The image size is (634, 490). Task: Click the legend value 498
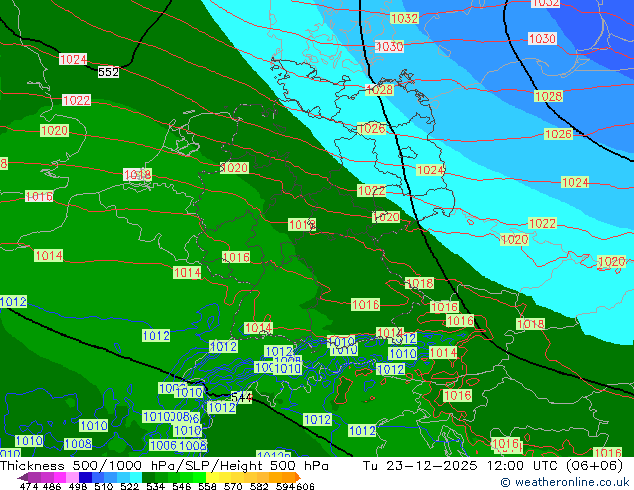(78, 486)
